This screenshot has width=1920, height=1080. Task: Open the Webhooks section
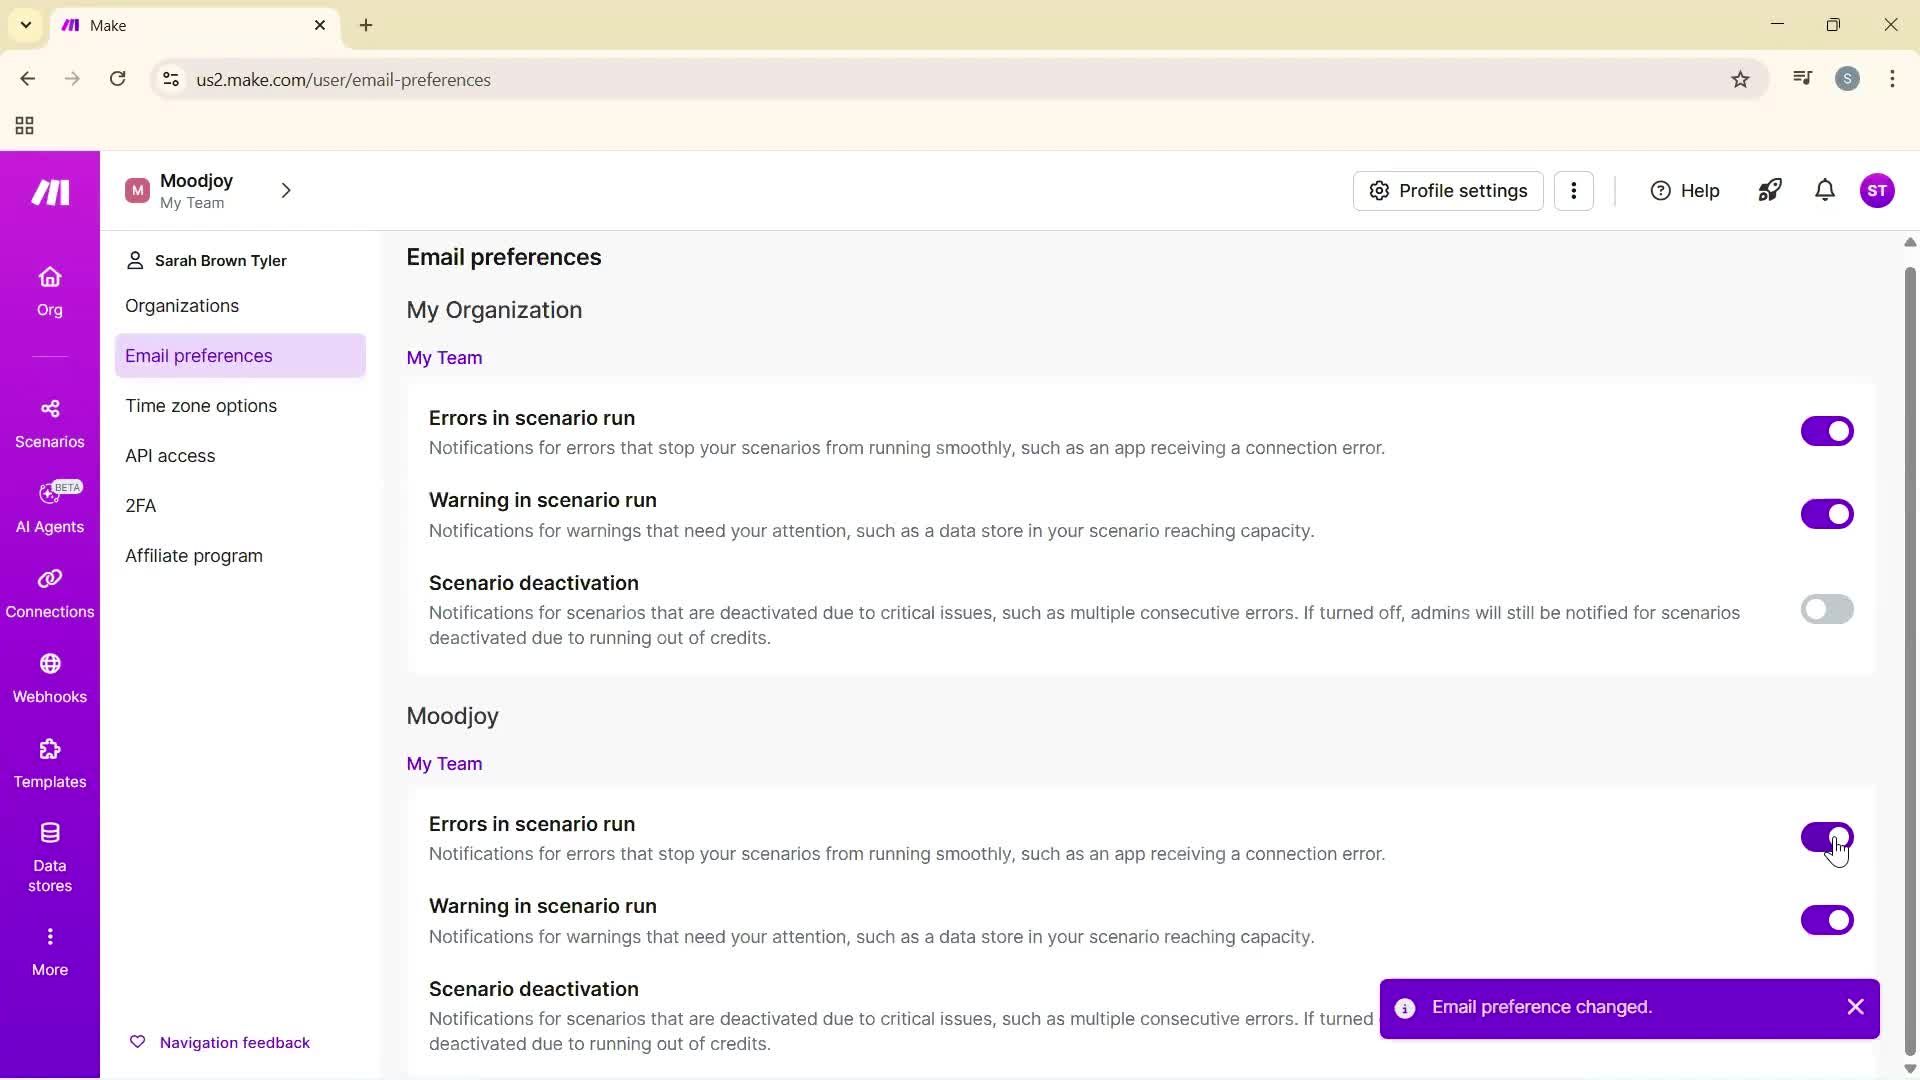coord(49,678)
